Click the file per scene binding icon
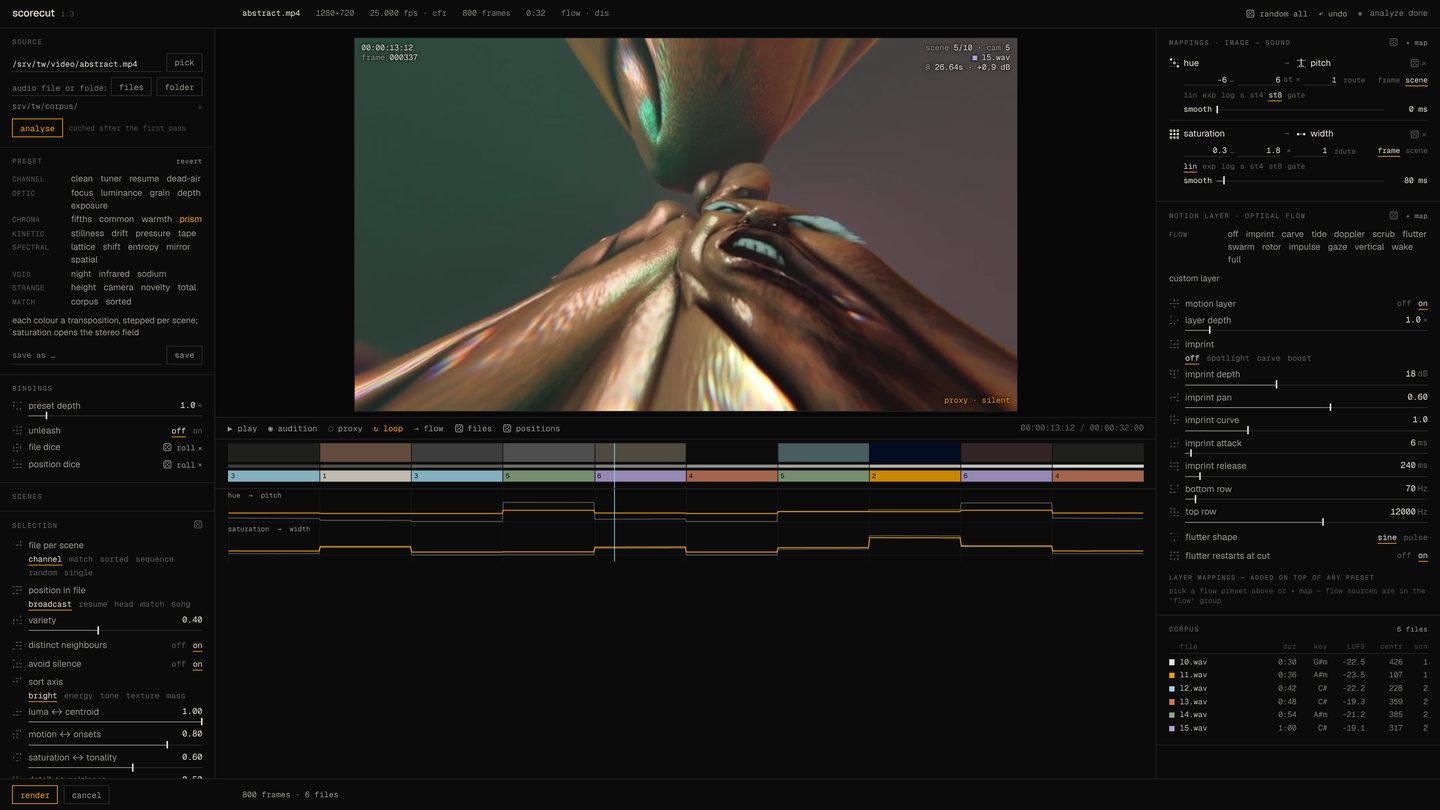 (17, 546)
